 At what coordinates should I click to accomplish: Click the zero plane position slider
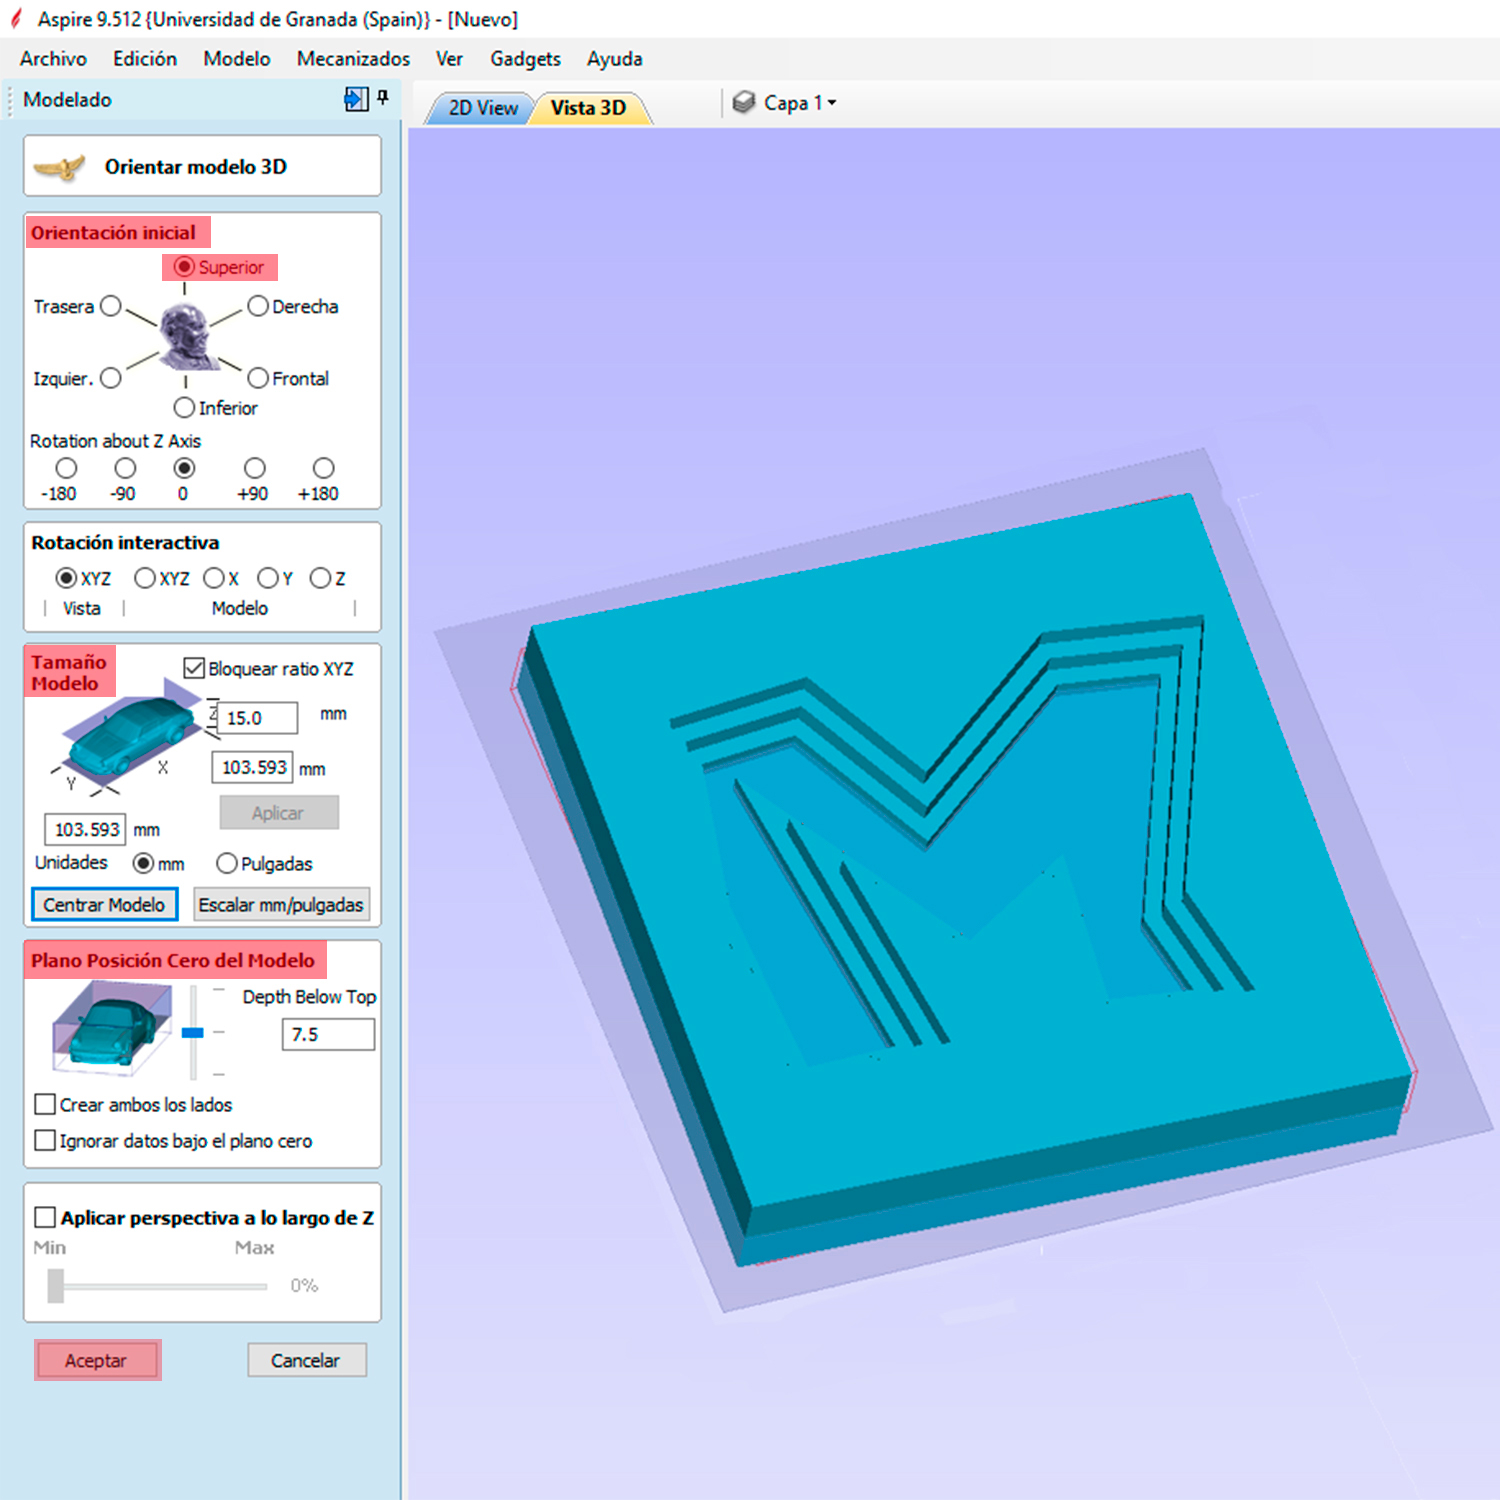tap(193, 1032)
